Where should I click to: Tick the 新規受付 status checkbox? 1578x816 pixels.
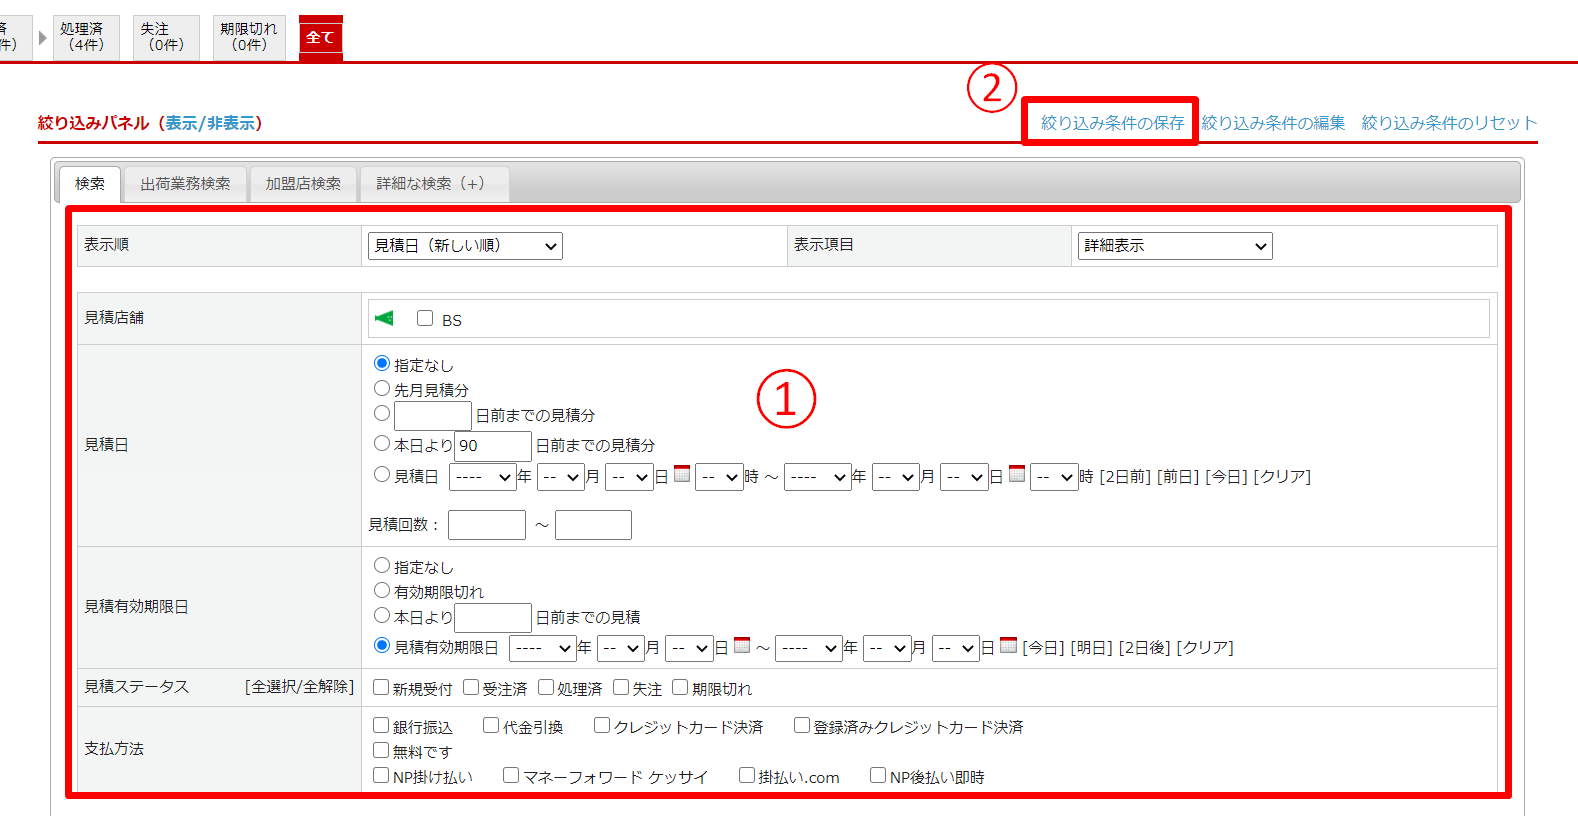(x=381, y=687)
